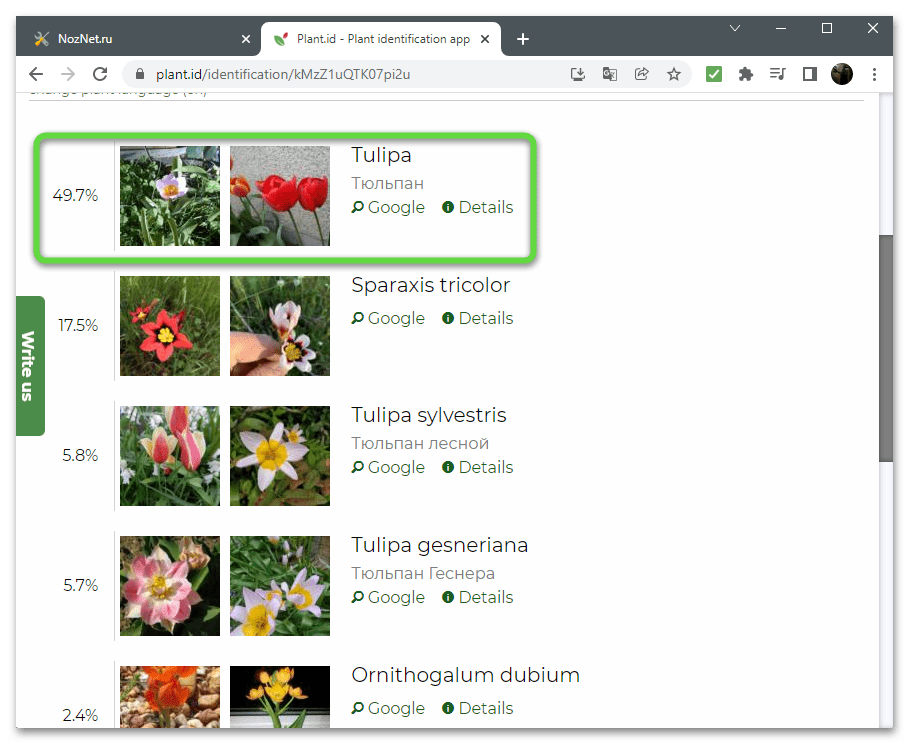Open first Tulipa sylvestris thumbnail
909x744 pixels.
(x=170, y=456)
